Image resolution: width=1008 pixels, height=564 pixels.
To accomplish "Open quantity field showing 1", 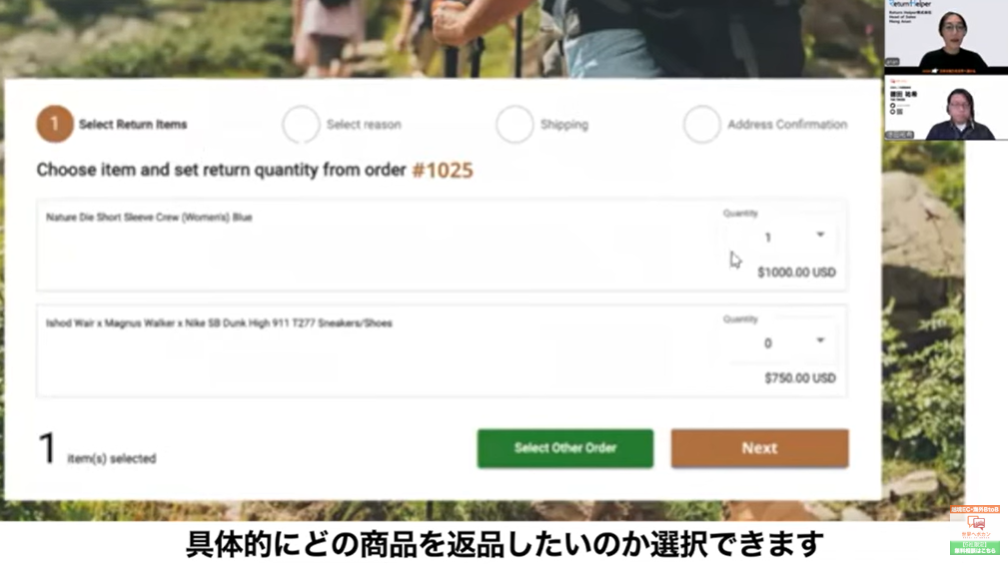I will point(779,237).
